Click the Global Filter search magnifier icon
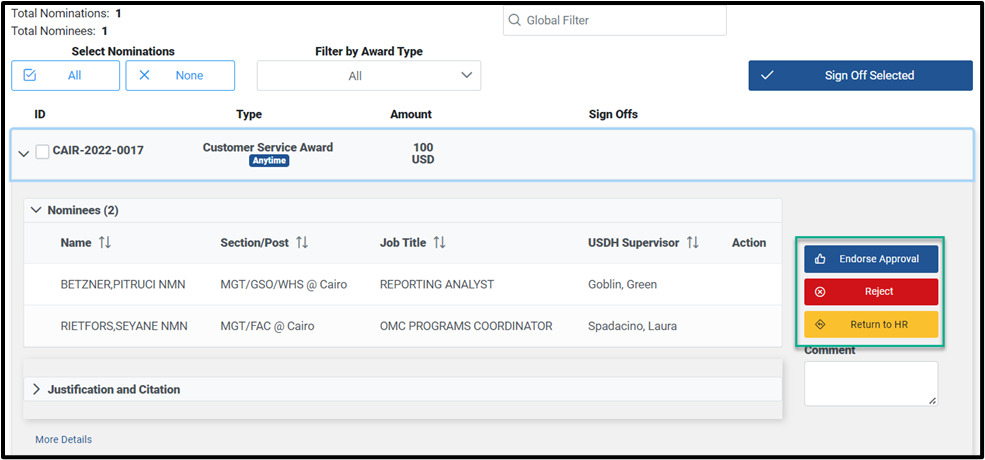 coord(514,20)
